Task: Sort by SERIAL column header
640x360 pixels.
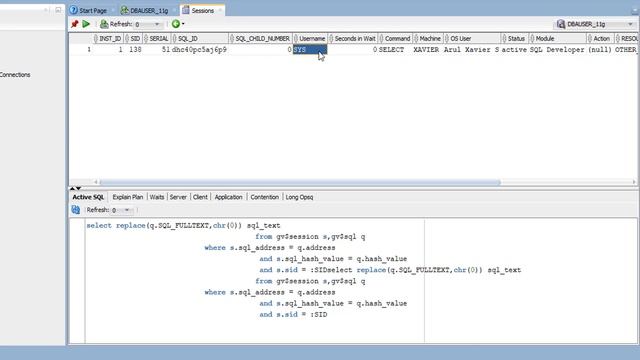Action: 157,38
